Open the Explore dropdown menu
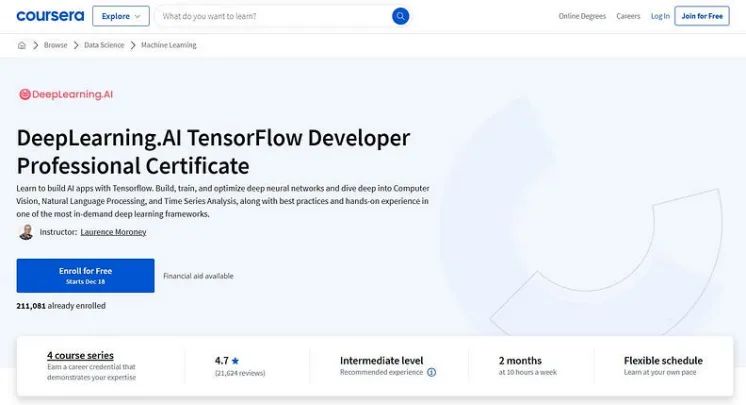746x405 pixels. pyautogui.click(x=121, y=16)
